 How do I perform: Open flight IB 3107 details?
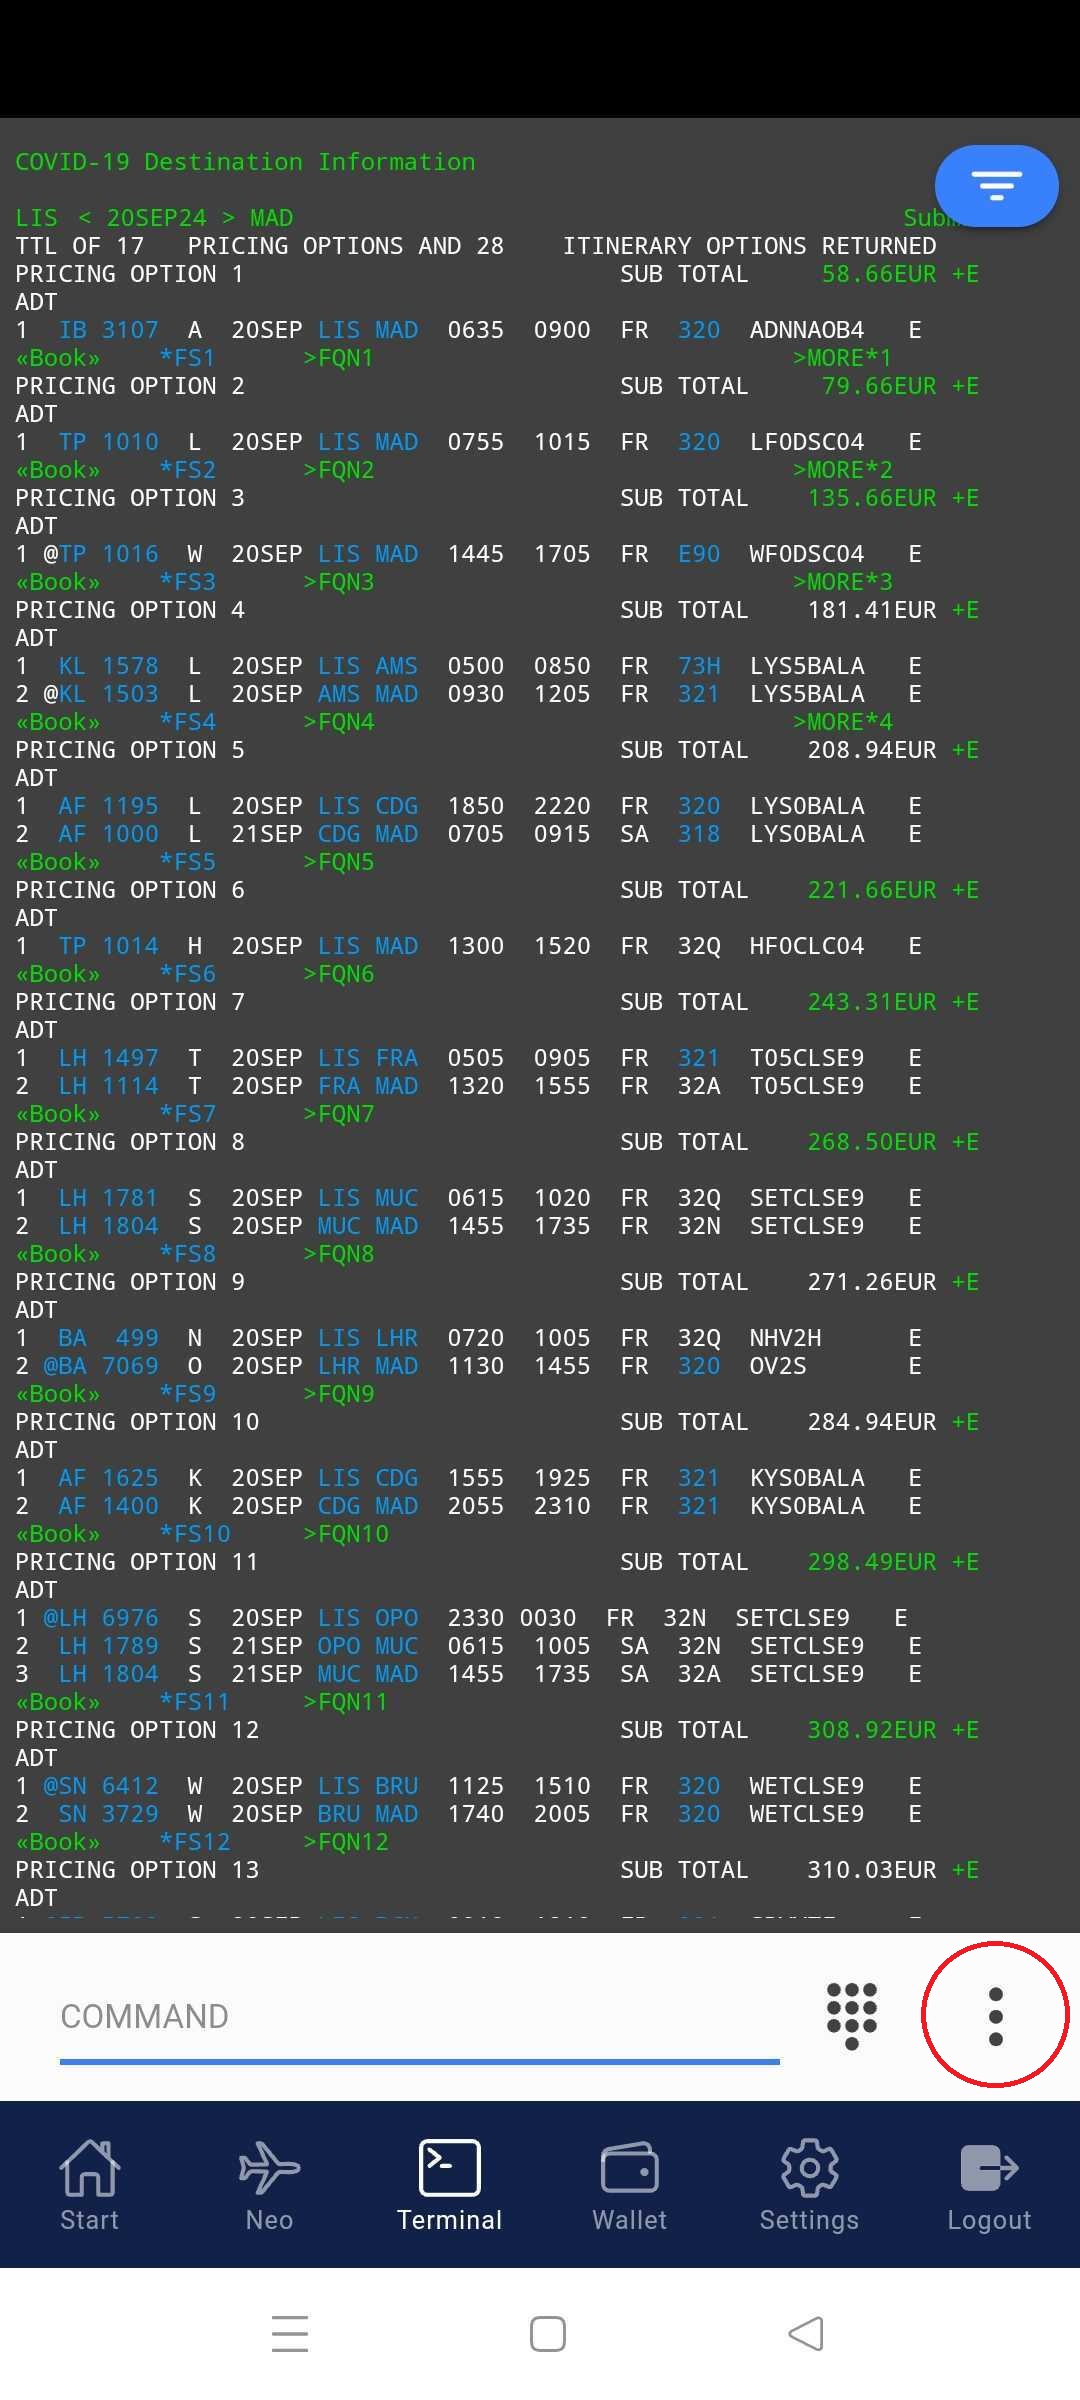(x=108, y=330)
